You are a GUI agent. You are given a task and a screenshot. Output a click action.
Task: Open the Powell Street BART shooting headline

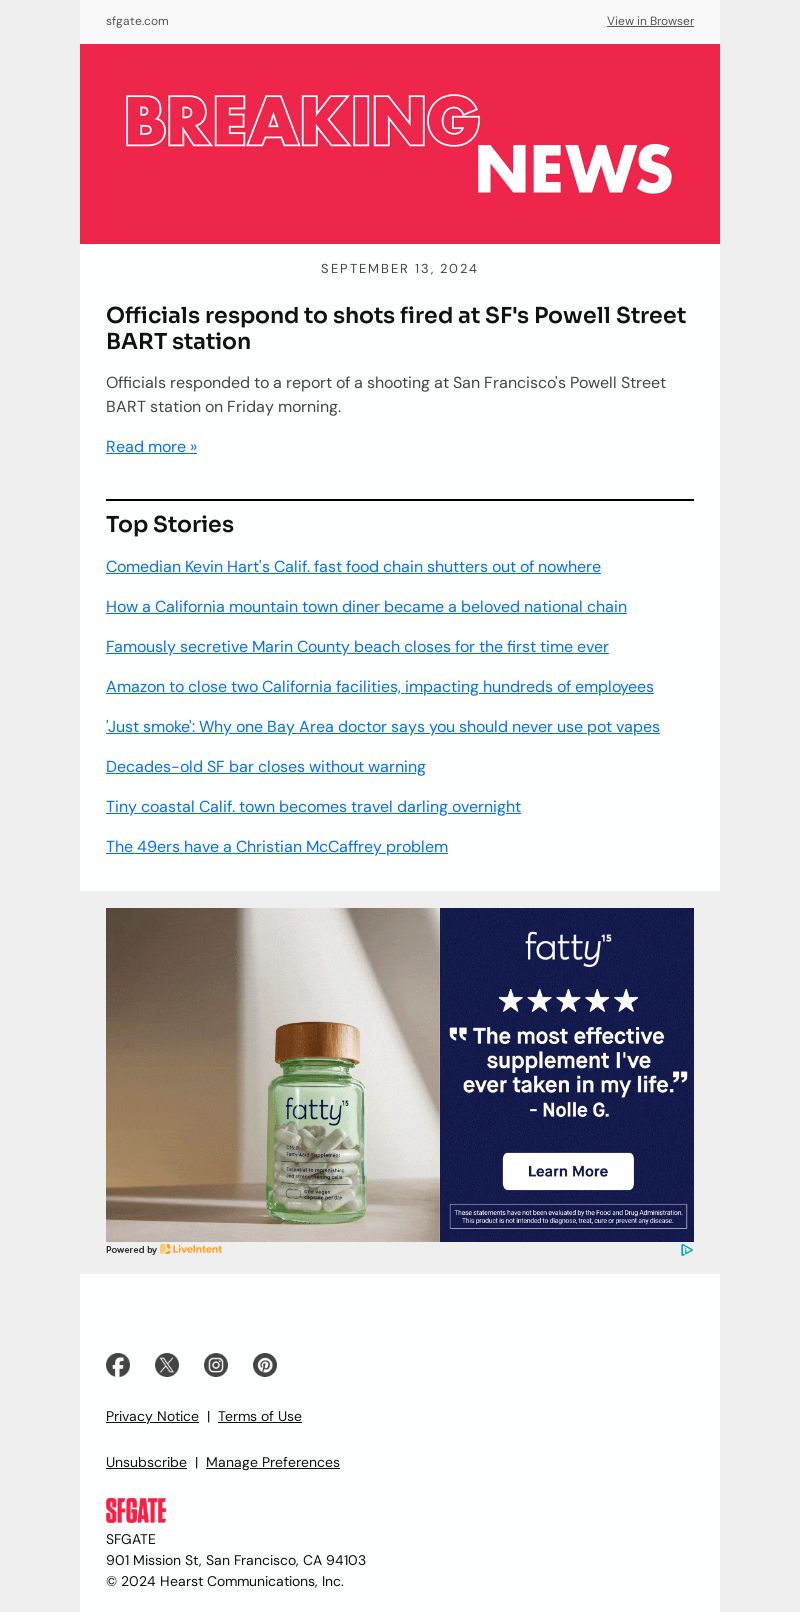point(396,328)
